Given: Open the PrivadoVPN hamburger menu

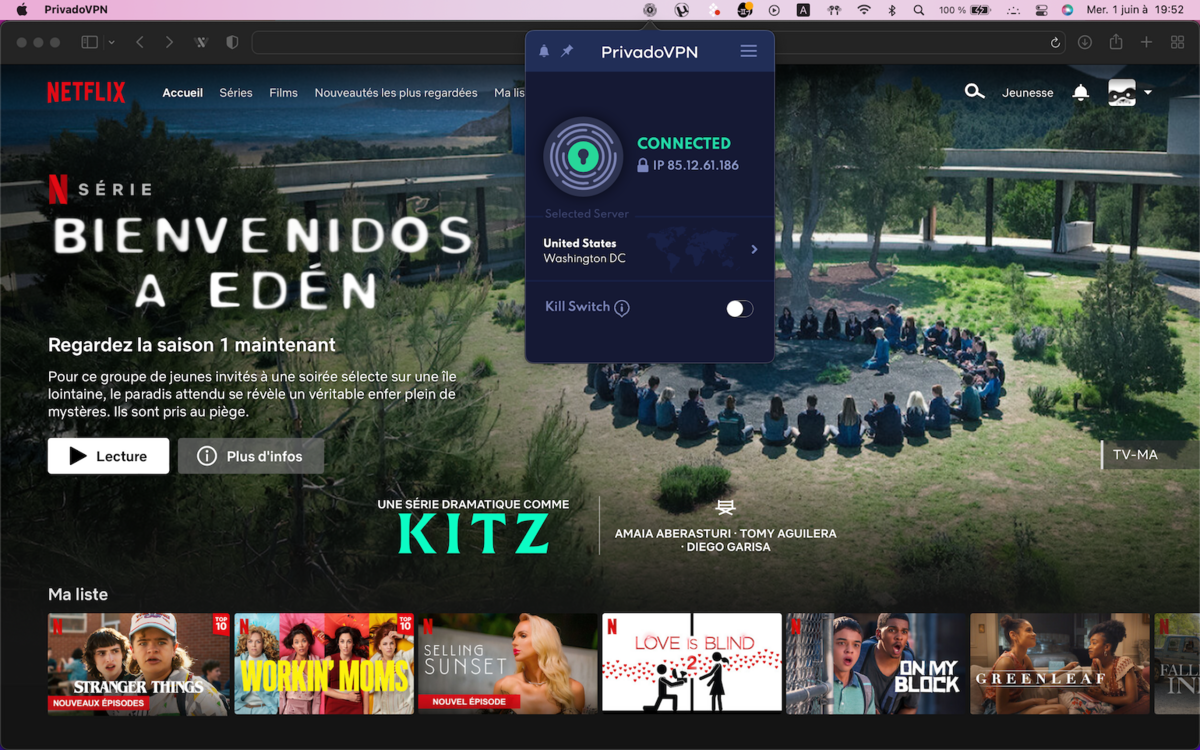Looking at the screenshot, I should tap(748, 51).
